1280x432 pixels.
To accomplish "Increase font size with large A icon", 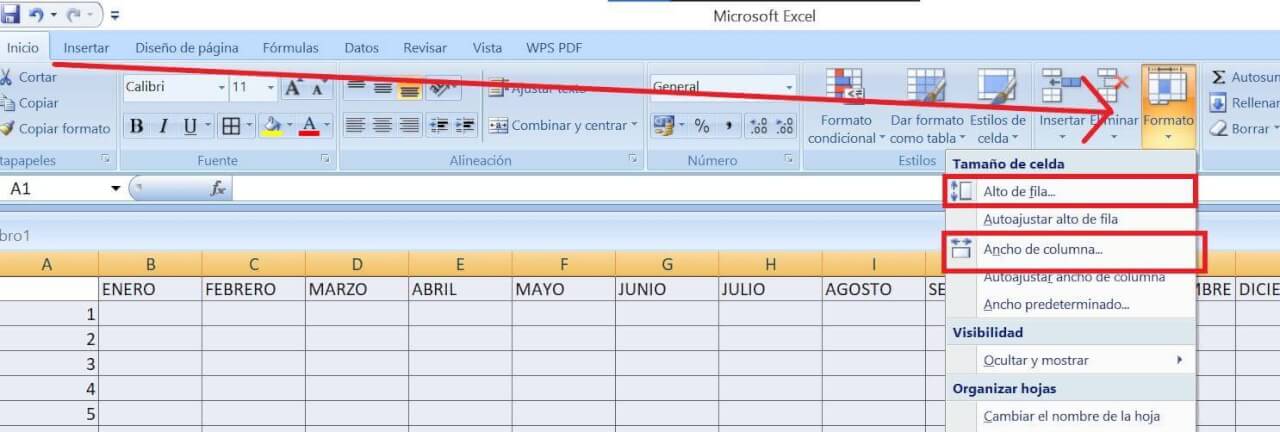I will [x=294, y=88].
